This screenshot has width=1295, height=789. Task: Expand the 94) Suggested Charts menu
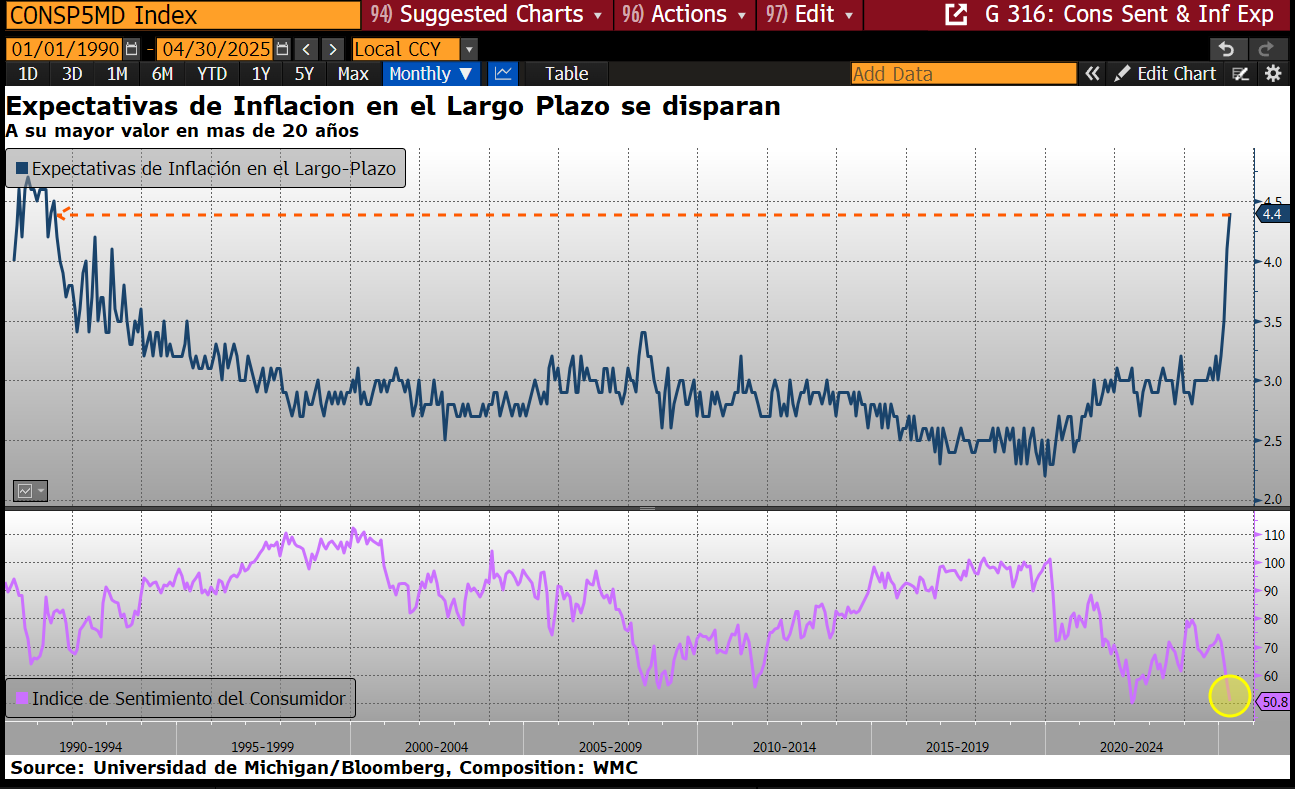(x=486, y=14)
